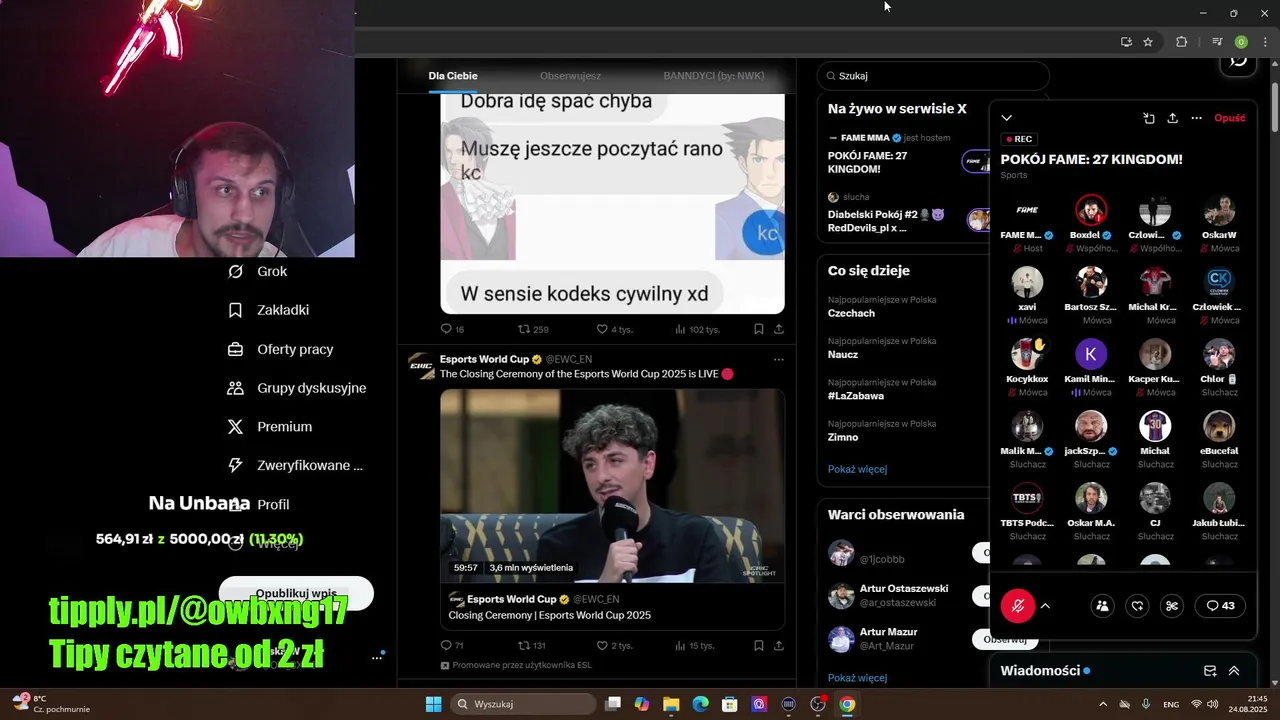Repost the kodeks cywilny post
Screen dimensions: 1280x720
533,329
